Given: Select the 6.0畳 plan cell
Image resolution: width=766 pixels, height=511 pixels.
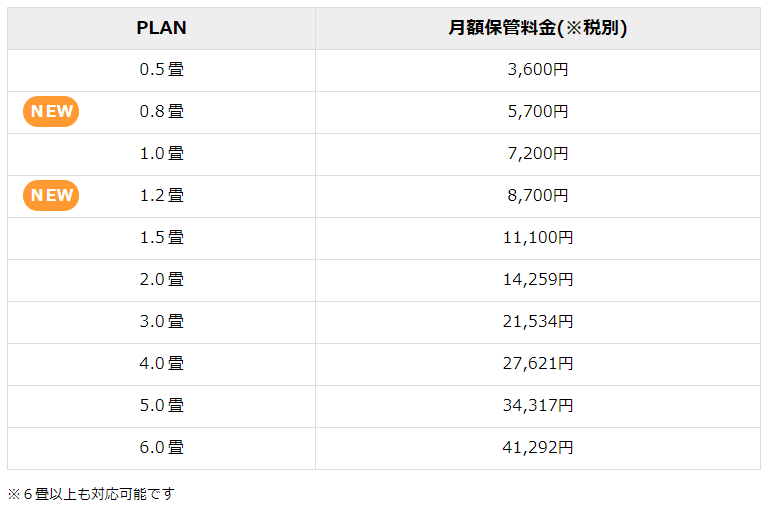Looking at the screenshot, I should [x=161, y=448].
